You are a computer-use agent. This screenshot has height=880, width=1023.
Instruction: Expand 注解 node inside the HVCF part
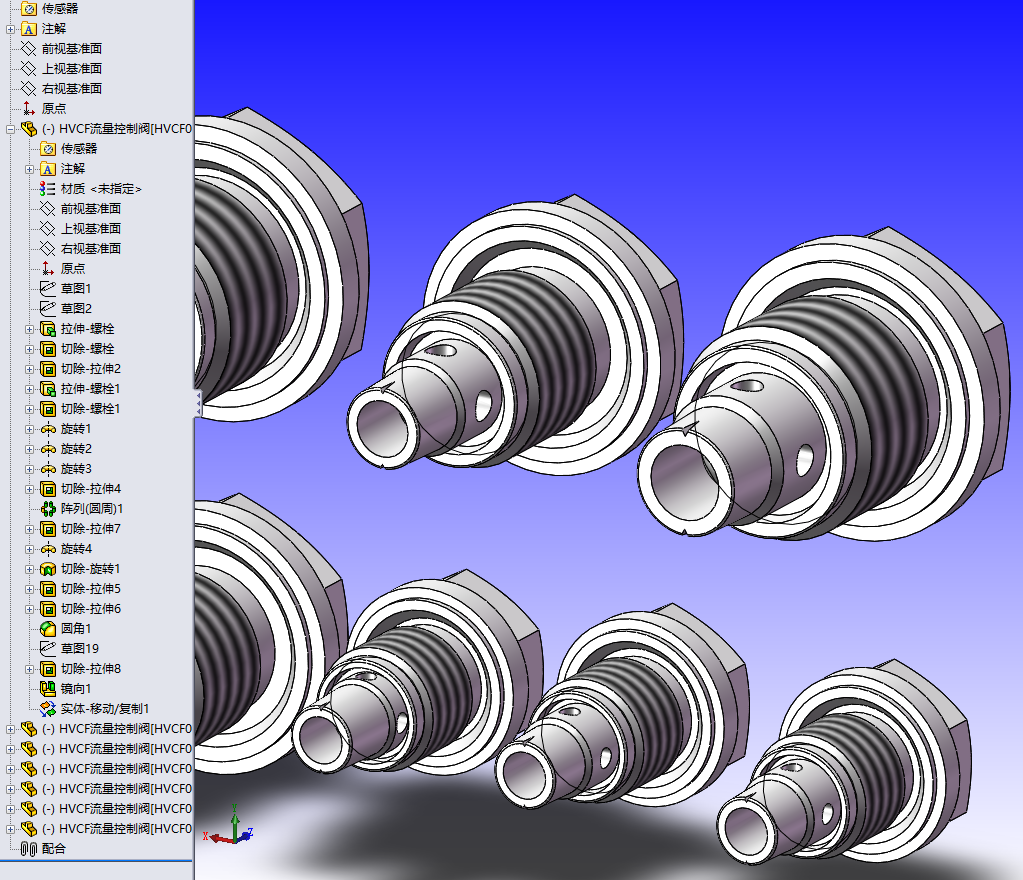(x=29, y=170)
